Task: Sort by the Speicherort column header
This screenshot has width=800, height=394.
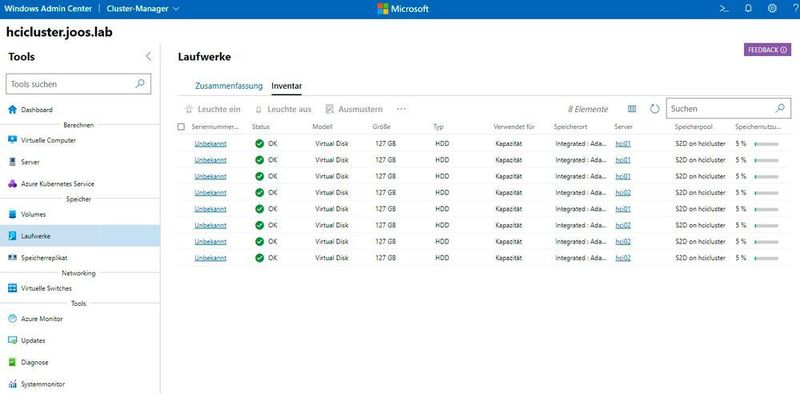Action: pyautogui.click(x=570, y=127)
